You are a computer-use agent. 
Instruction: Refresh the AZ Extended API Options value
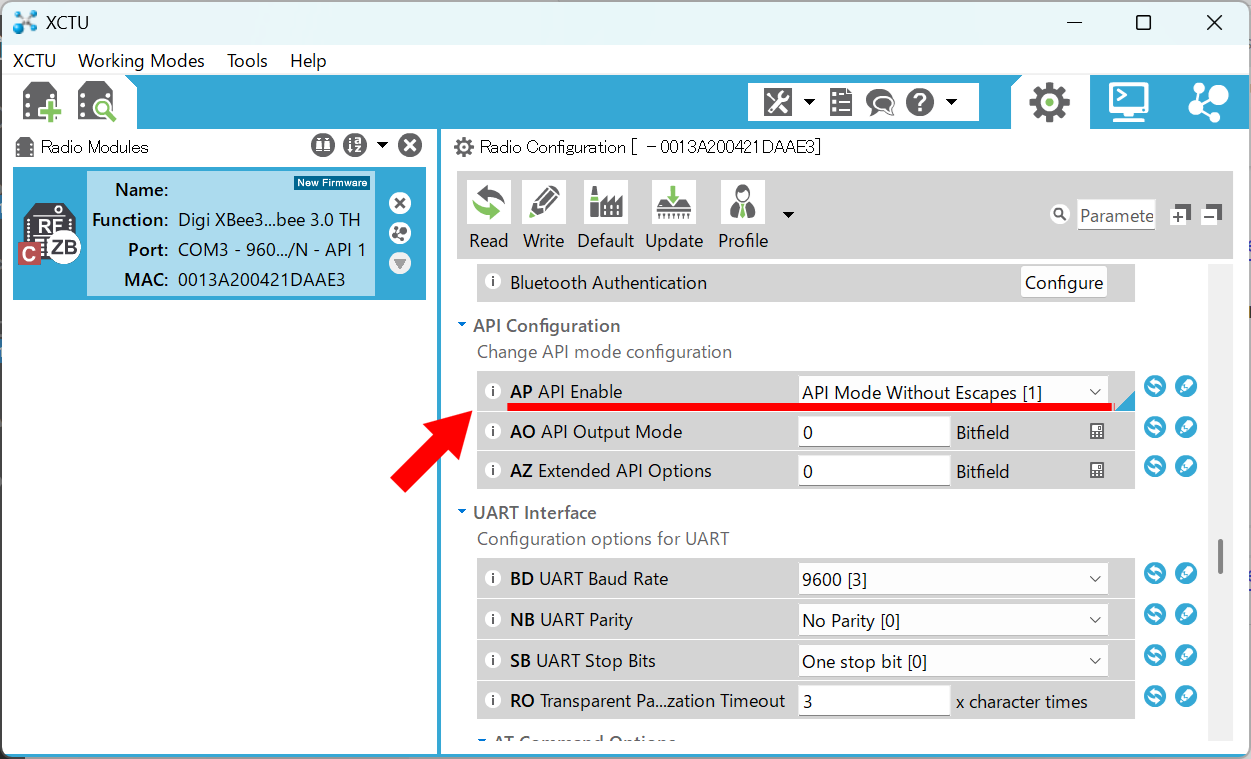(x=1155, y=466)
